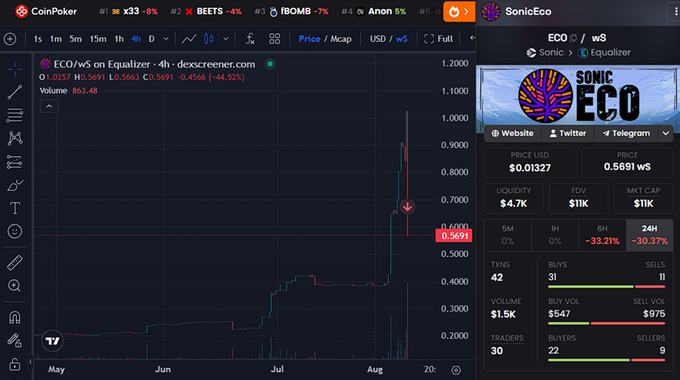This screenshot has width=680, height=380.
Task: Open the Equalizer DEX link
Action: tap(605, 52)
